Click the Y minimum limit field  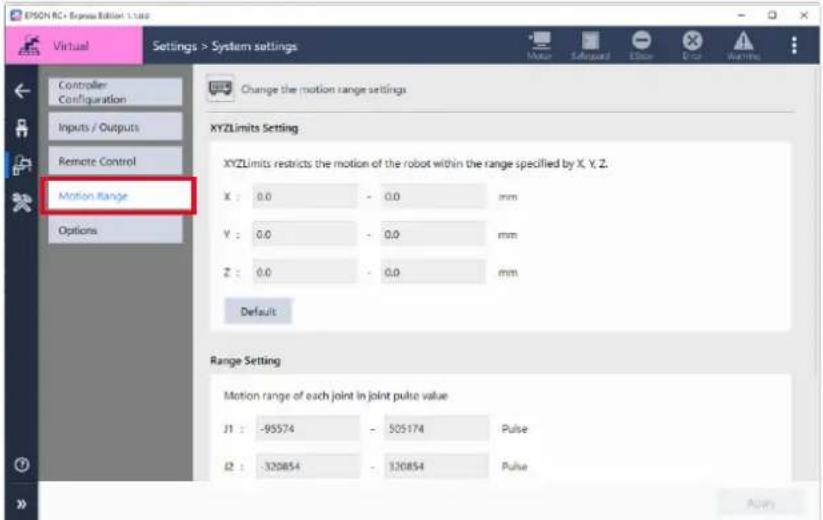pos(304,235)
